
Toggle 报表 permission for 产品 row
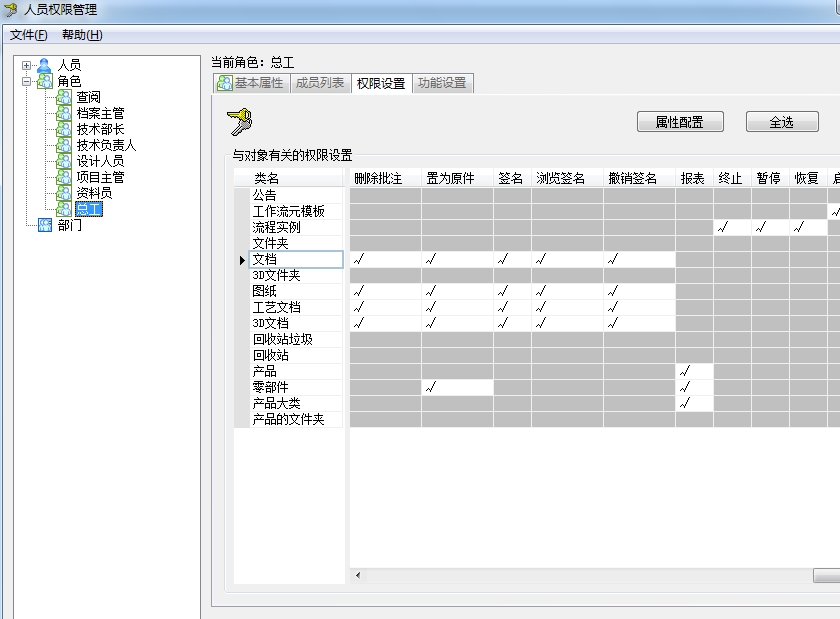point(694,372)
